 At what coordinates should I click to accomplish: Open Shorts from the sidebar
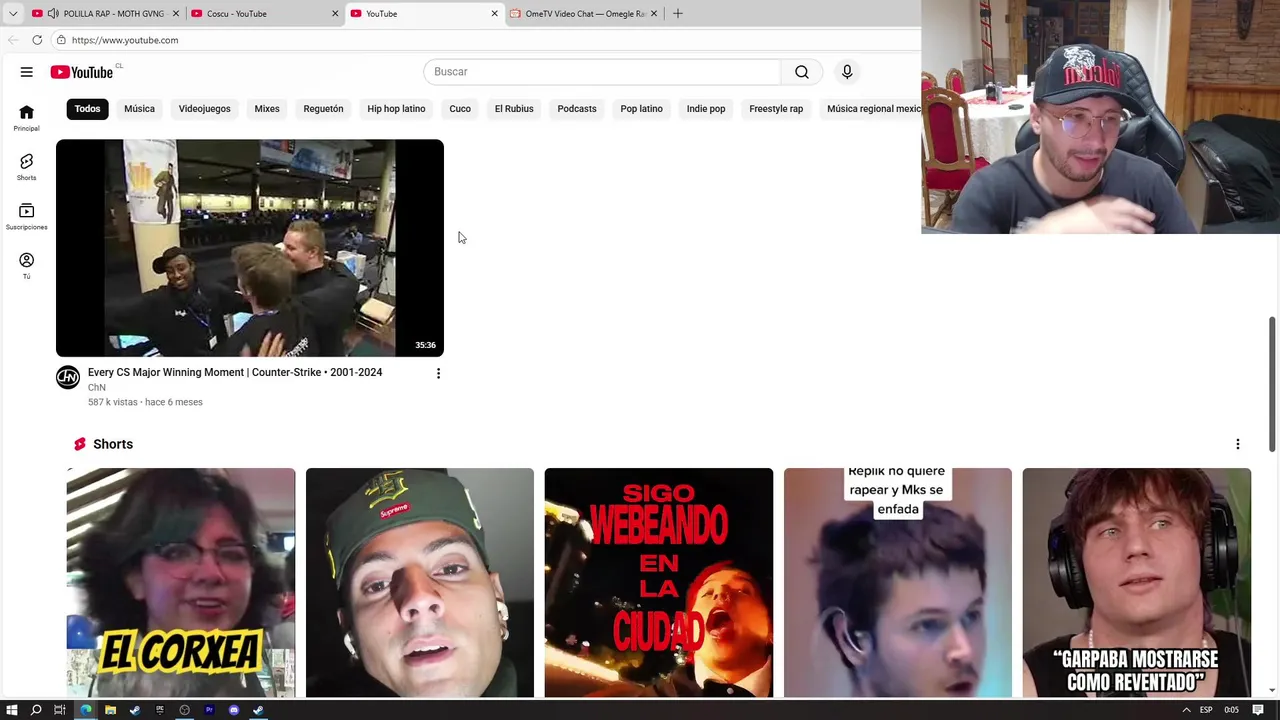[x=27, y=167]
